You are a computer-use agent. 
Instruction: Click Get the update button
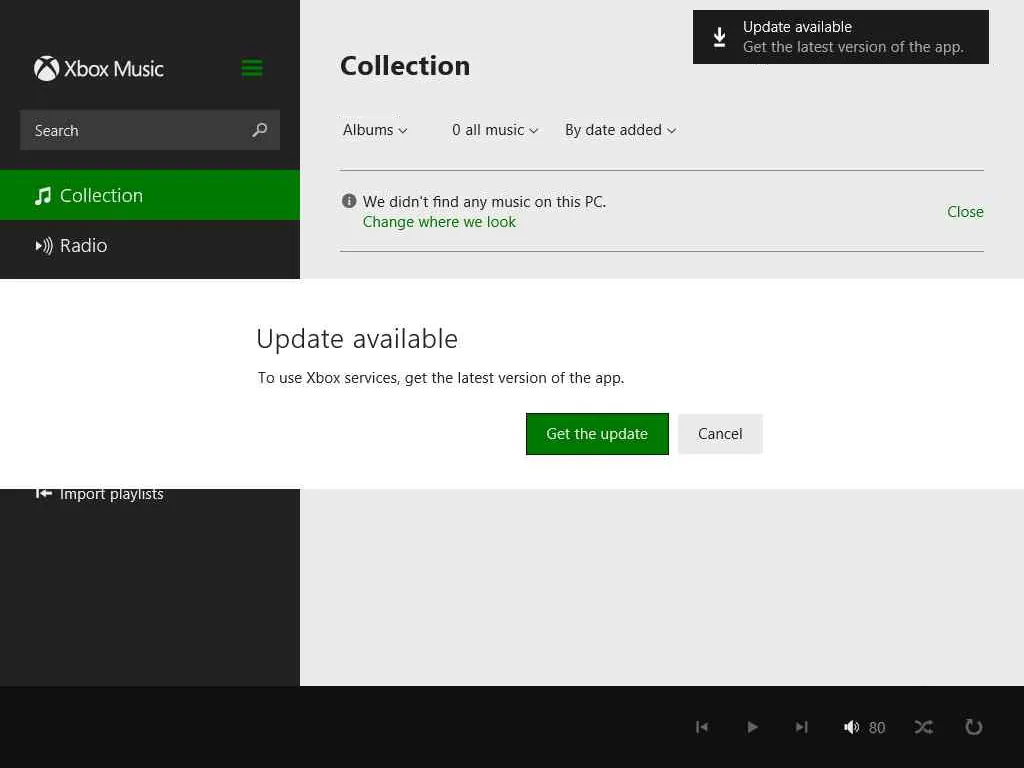pyautogui.click(x=597, y=434)
